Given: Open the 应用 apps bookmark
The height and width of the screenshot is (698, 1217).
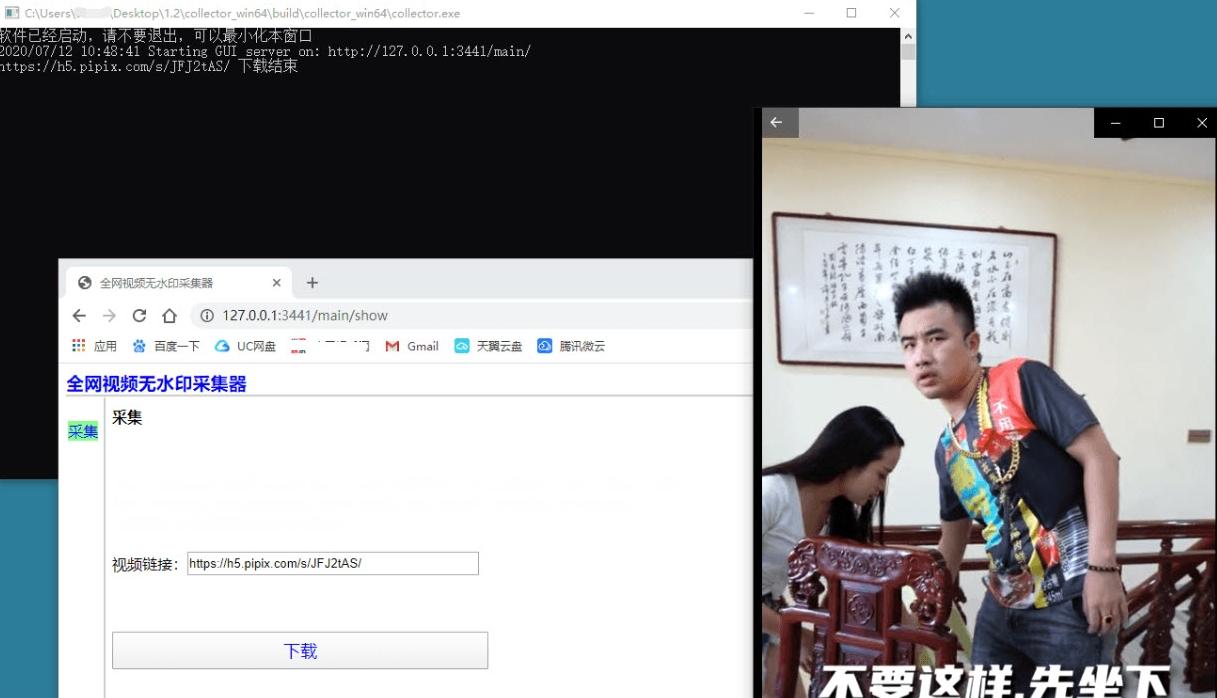Looking at the screenshot, I should (x=94, y=346).
